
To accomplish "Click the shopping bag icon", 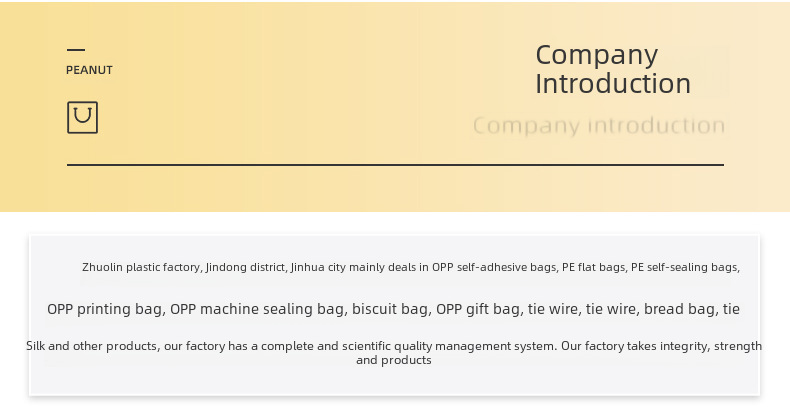I will click(x=83, y=117).
